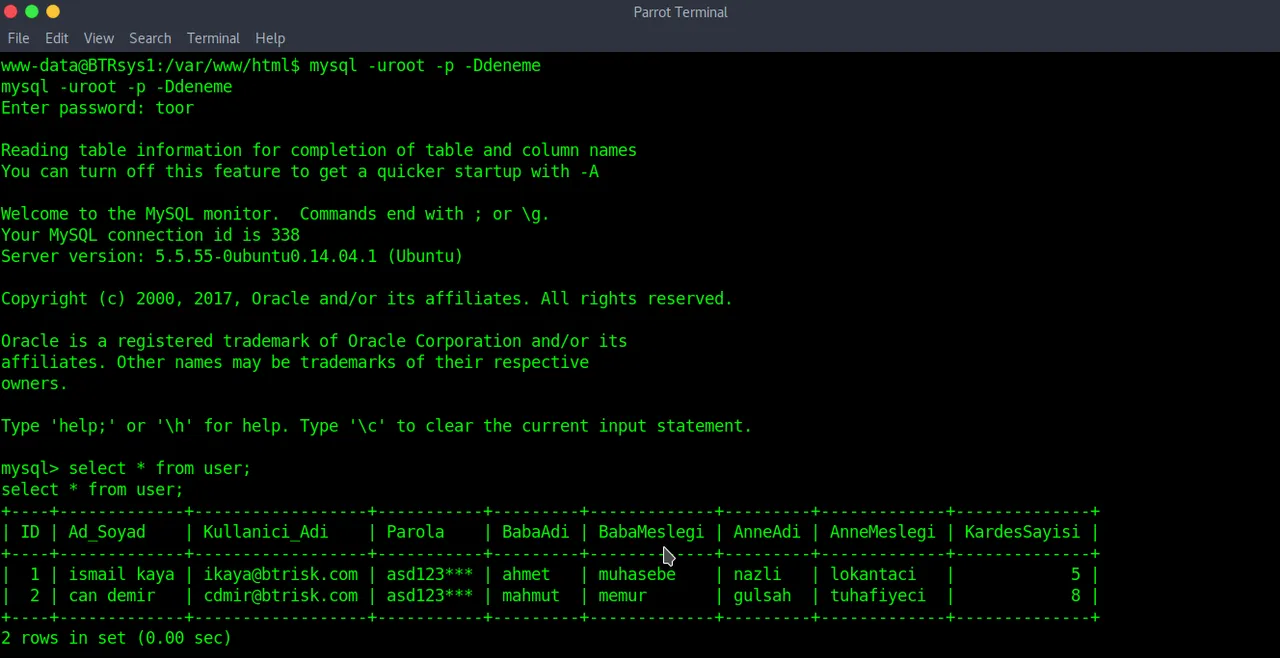Viewport: 1280px width, 658px height.
Task: Click the 'ismail kaya' cell
Action: [121, 574]
